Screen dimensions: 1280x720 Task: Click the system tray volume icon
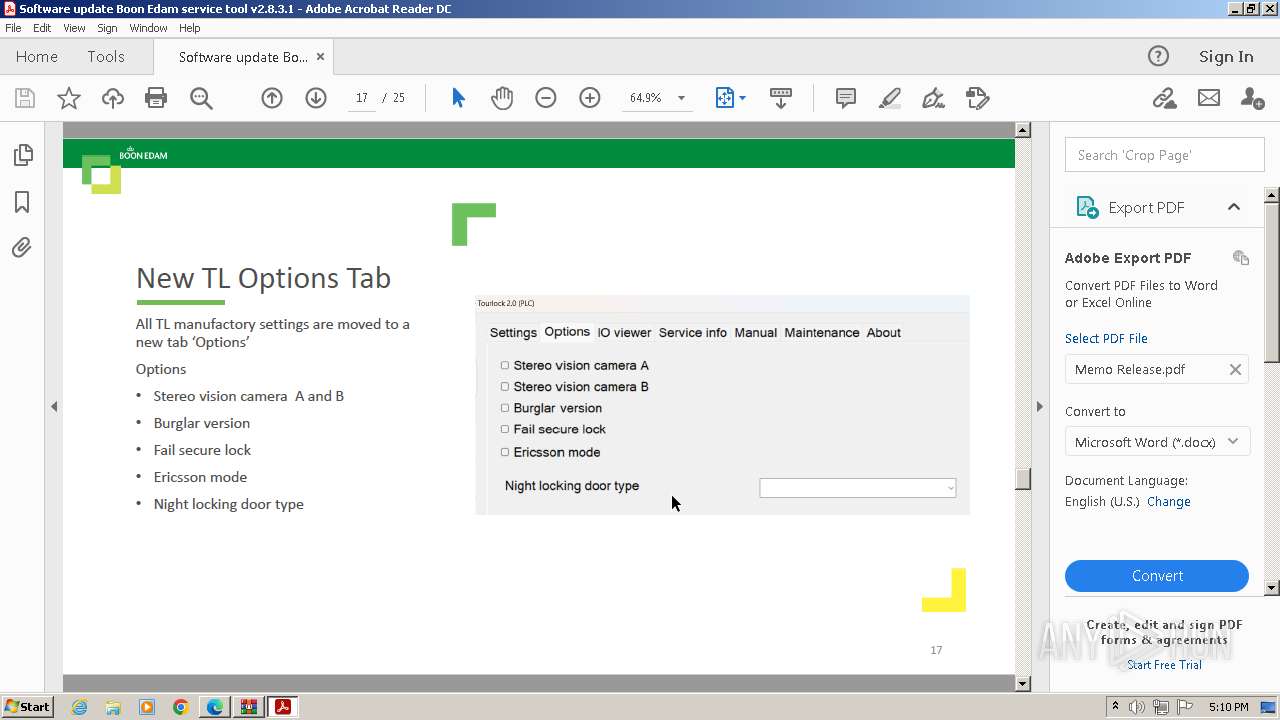(x=1136, y=707)
